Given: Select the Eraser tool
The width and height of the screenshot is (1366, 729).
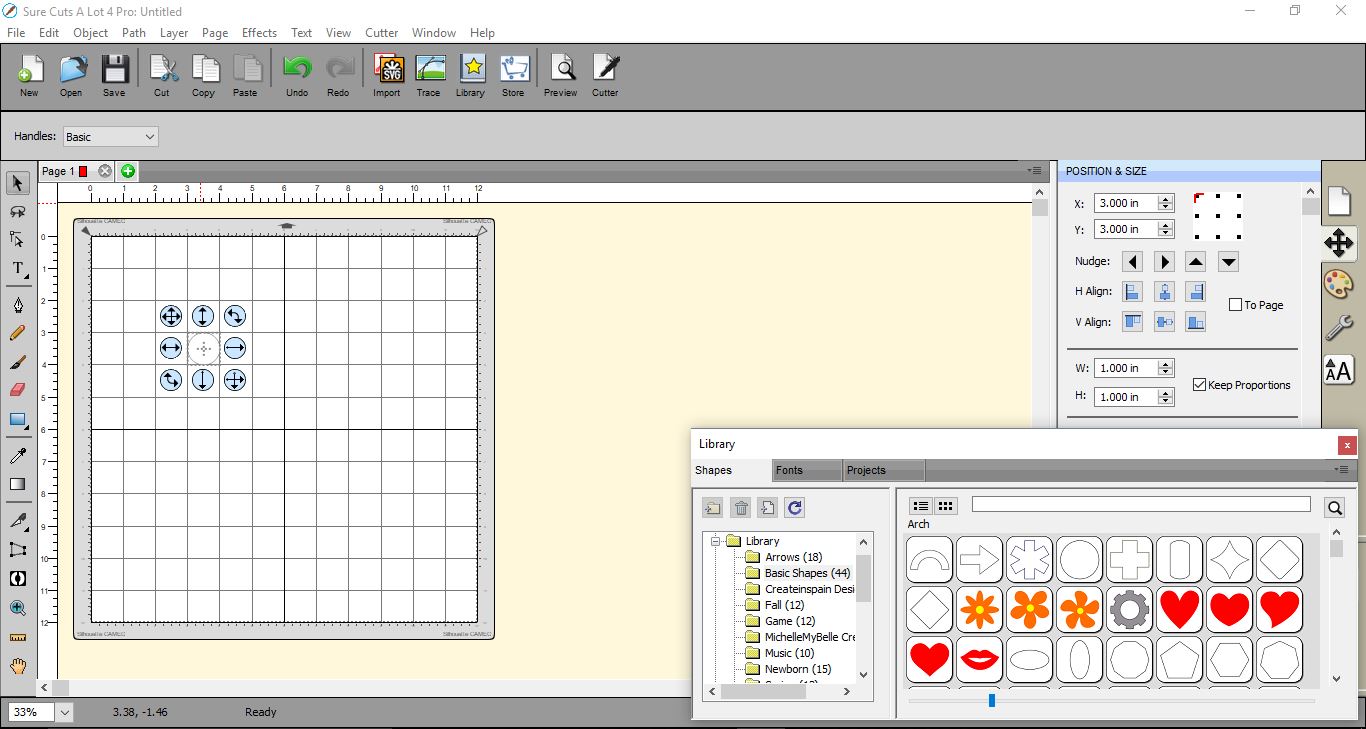Looking at the screenshot, I should pos(18,390).
